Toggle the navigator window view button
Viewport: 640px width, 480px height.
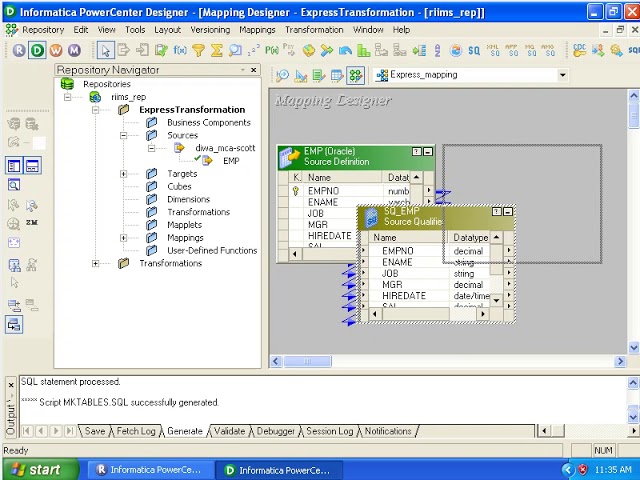coord(14,166)
